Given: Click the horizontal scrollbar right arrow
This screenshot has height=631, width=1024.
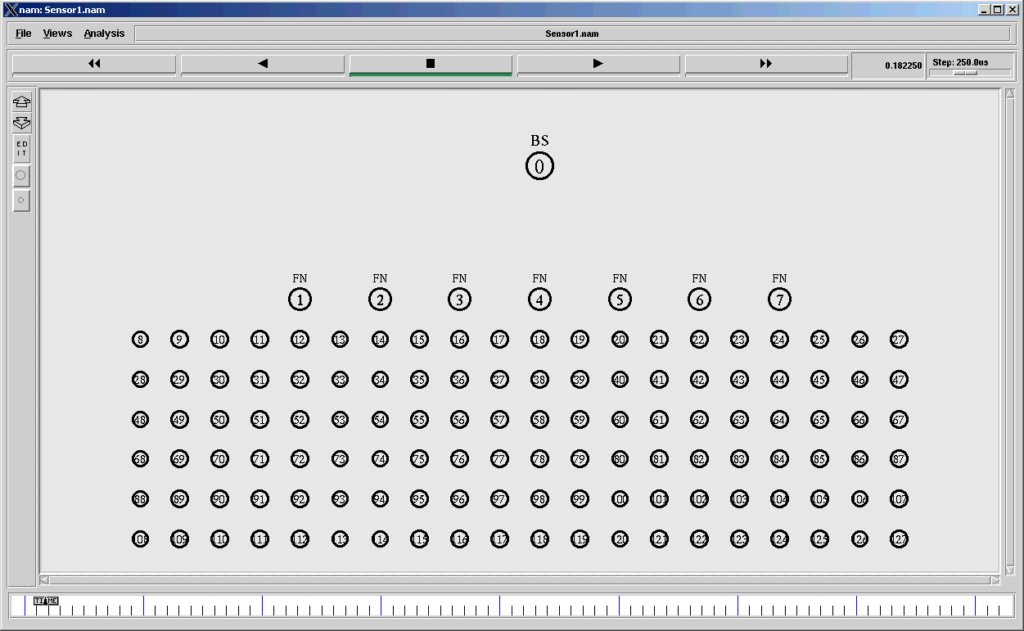Looking at the screenshot, I should (995, 579).
